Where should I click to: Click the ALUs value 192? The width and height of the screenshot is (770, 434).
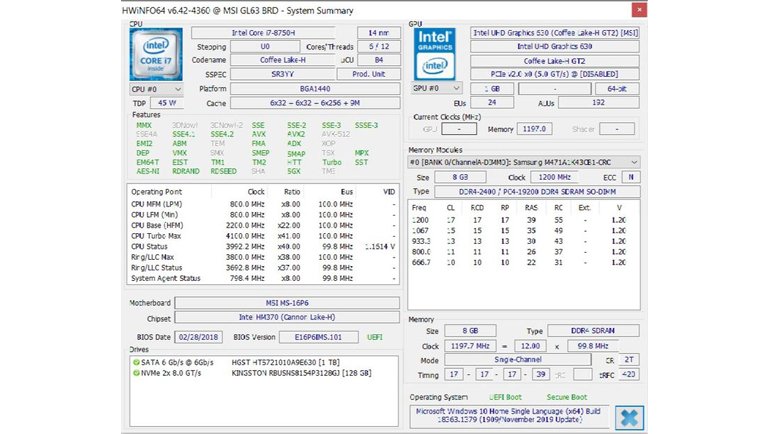[599, 103]
